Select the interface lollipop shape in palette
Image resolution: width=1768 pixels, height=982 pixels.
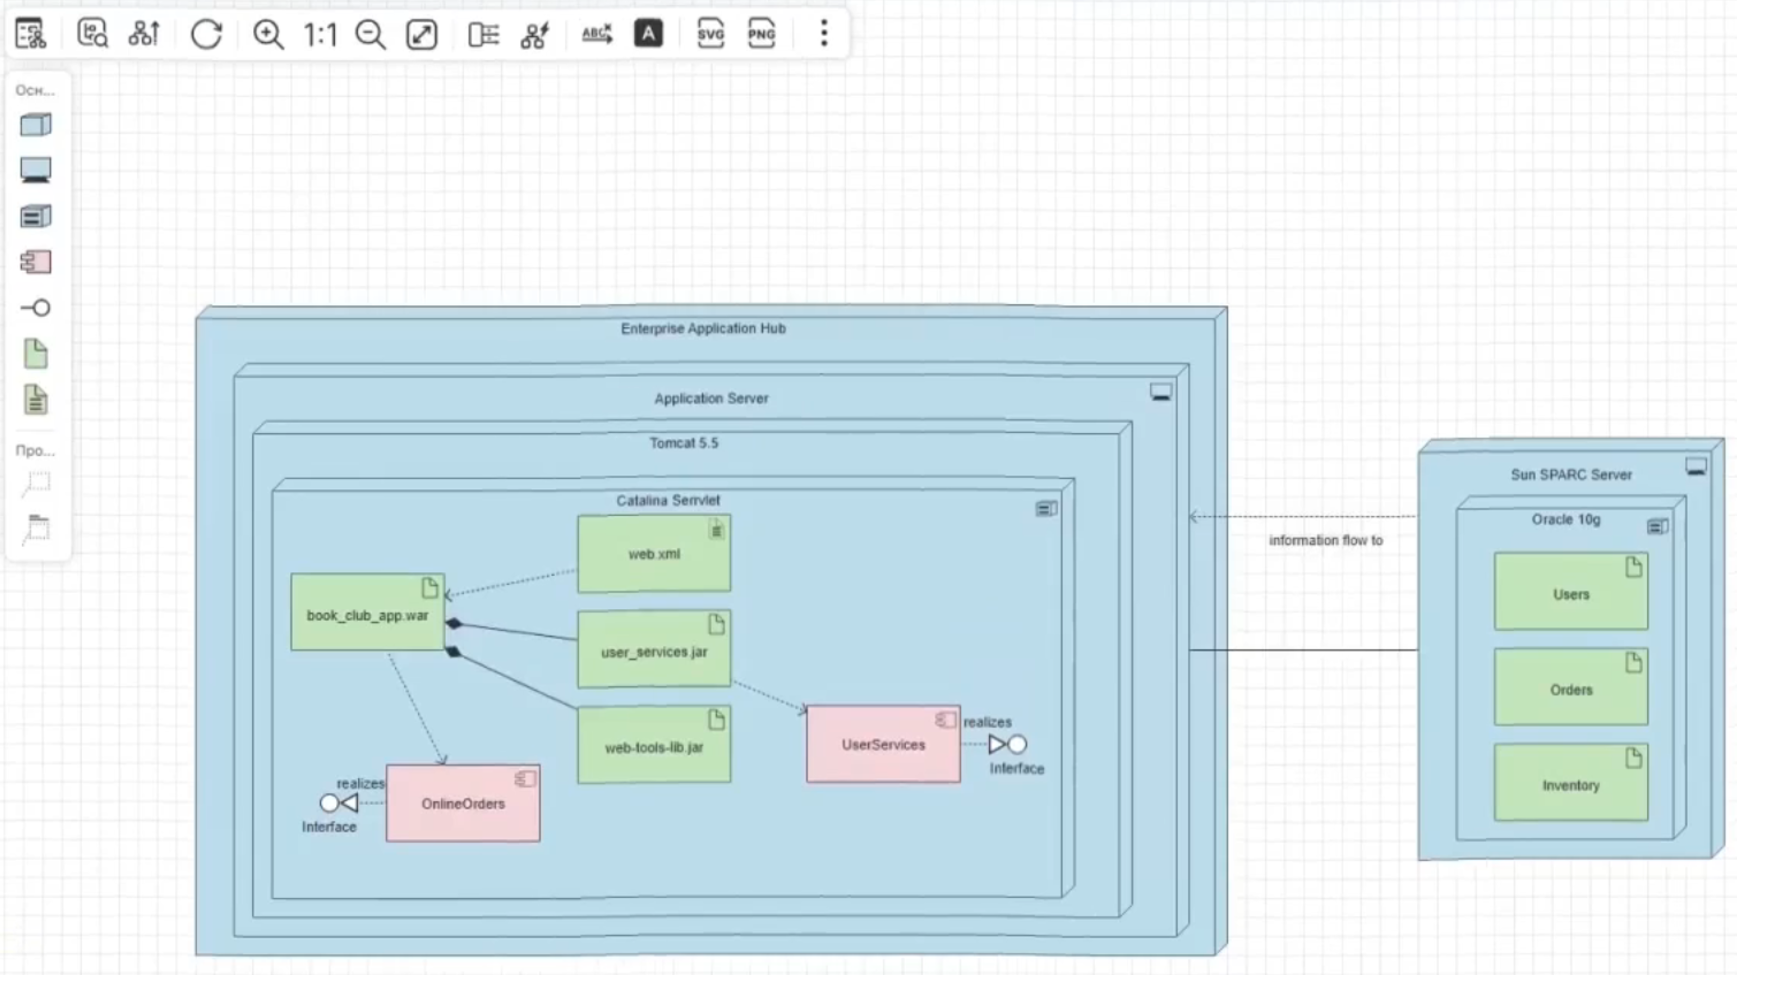36,308
